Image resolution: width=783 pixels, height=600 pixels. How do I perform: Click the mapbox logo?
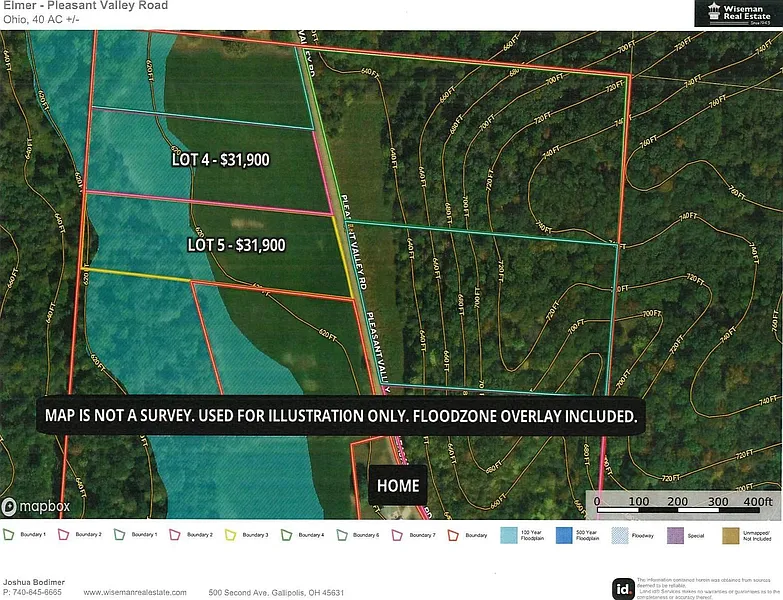click(37, 506)
